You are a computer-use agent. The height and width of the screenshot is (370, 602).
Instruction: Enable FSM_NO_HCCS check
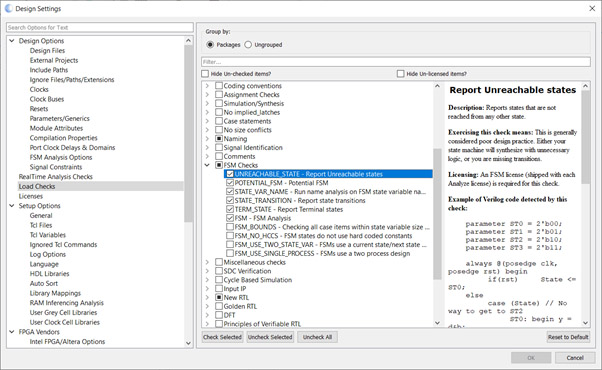230,236
